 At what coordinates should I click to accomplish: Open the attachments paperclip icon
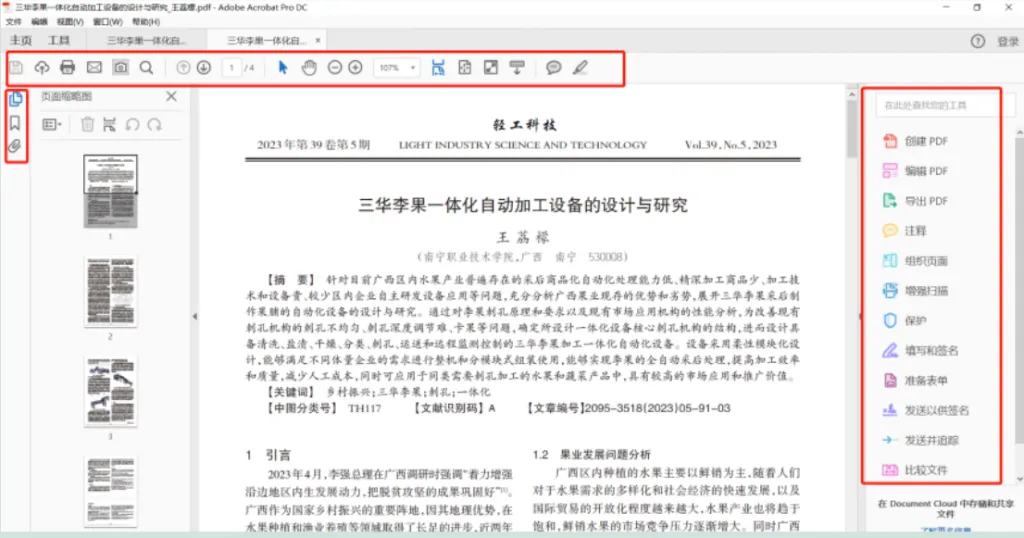click(15, 146)
